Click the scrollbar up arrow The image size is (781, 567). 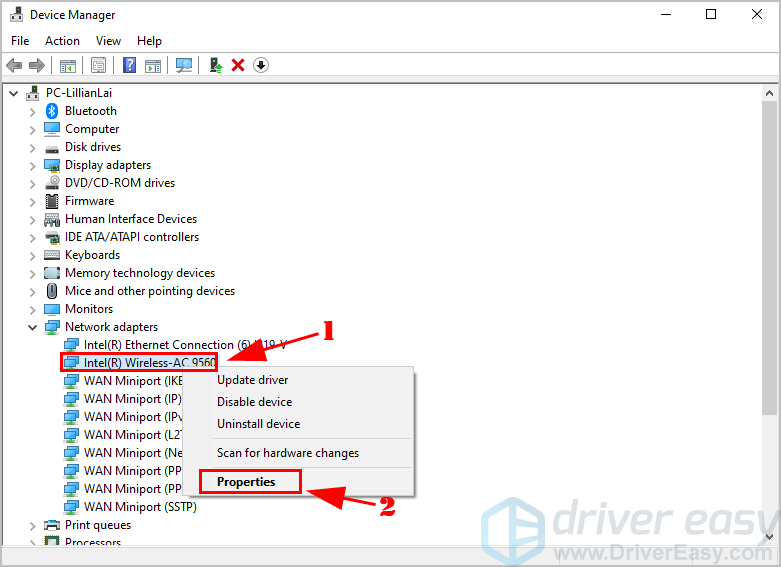tap(769, 93)
